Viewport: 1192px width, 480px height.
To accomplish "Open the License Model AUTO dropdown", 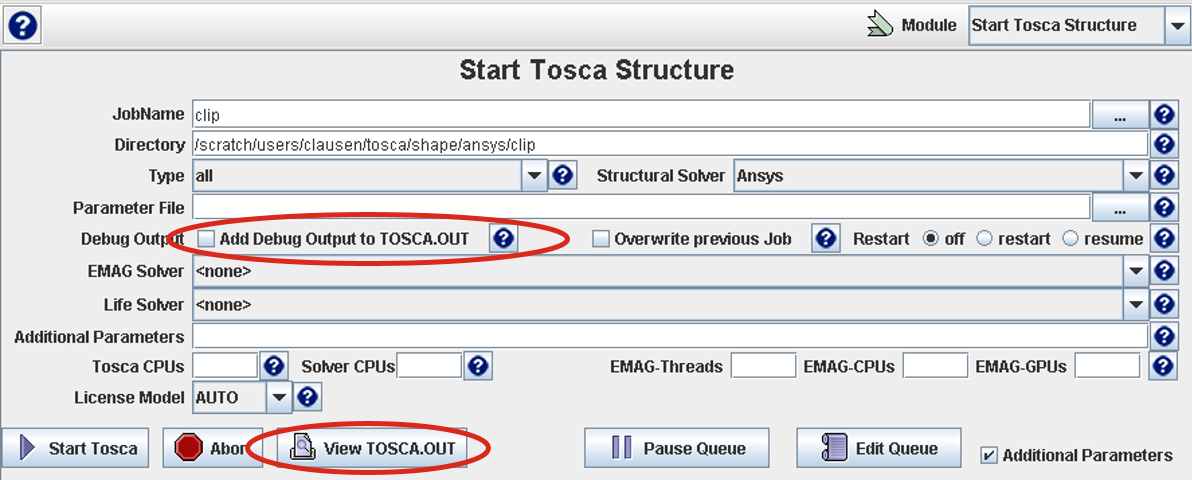I will click(x=278, y=397).
